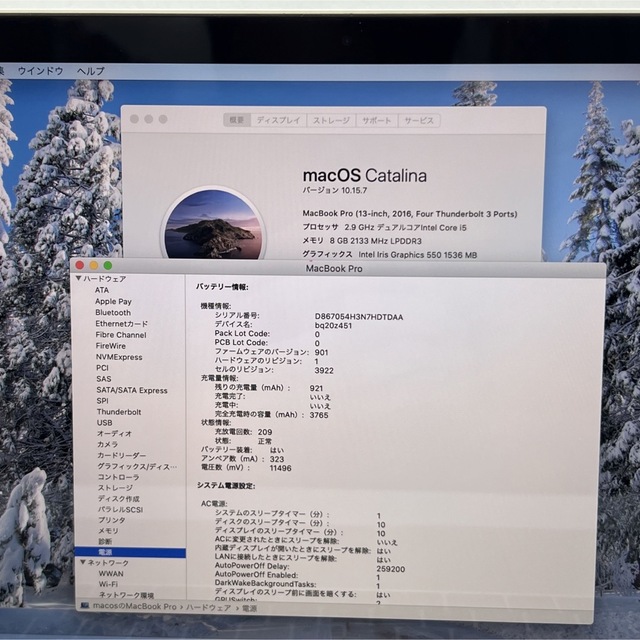Switch to the サービス tab
The height and width of the screenshot is (640, 640).
(418, 120)
